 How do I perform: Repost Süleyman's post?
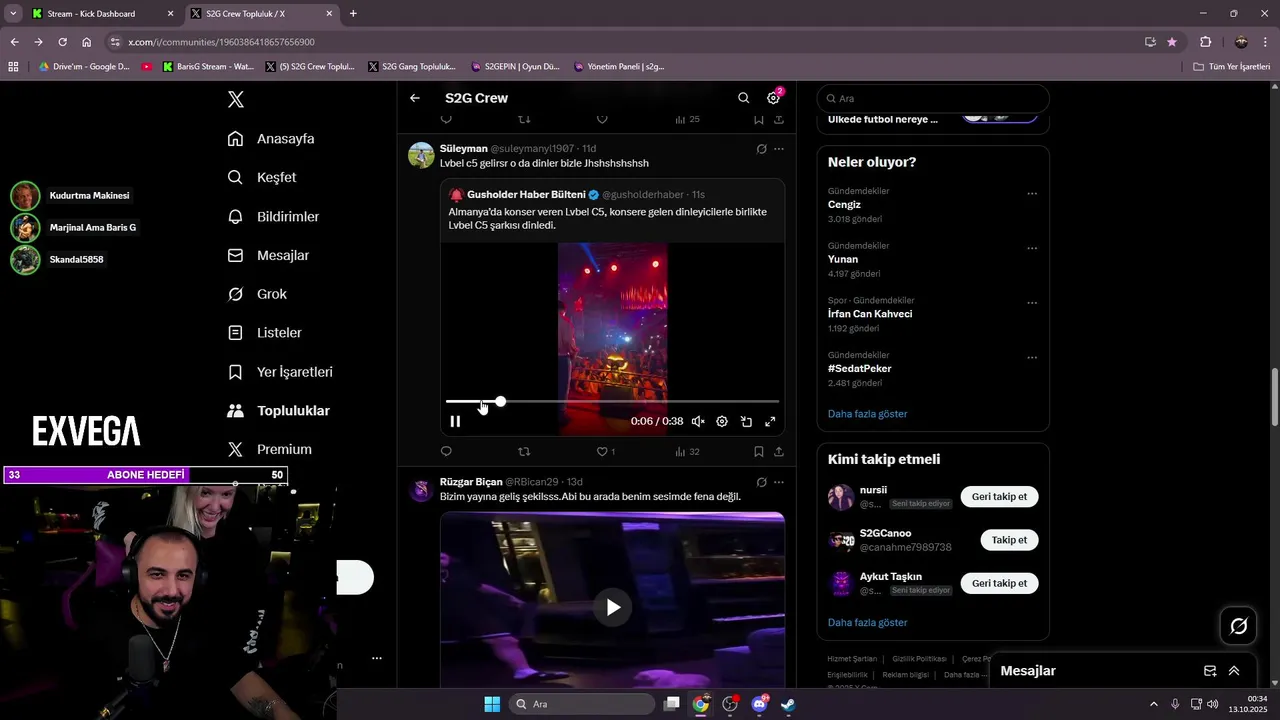click(524, 452)
